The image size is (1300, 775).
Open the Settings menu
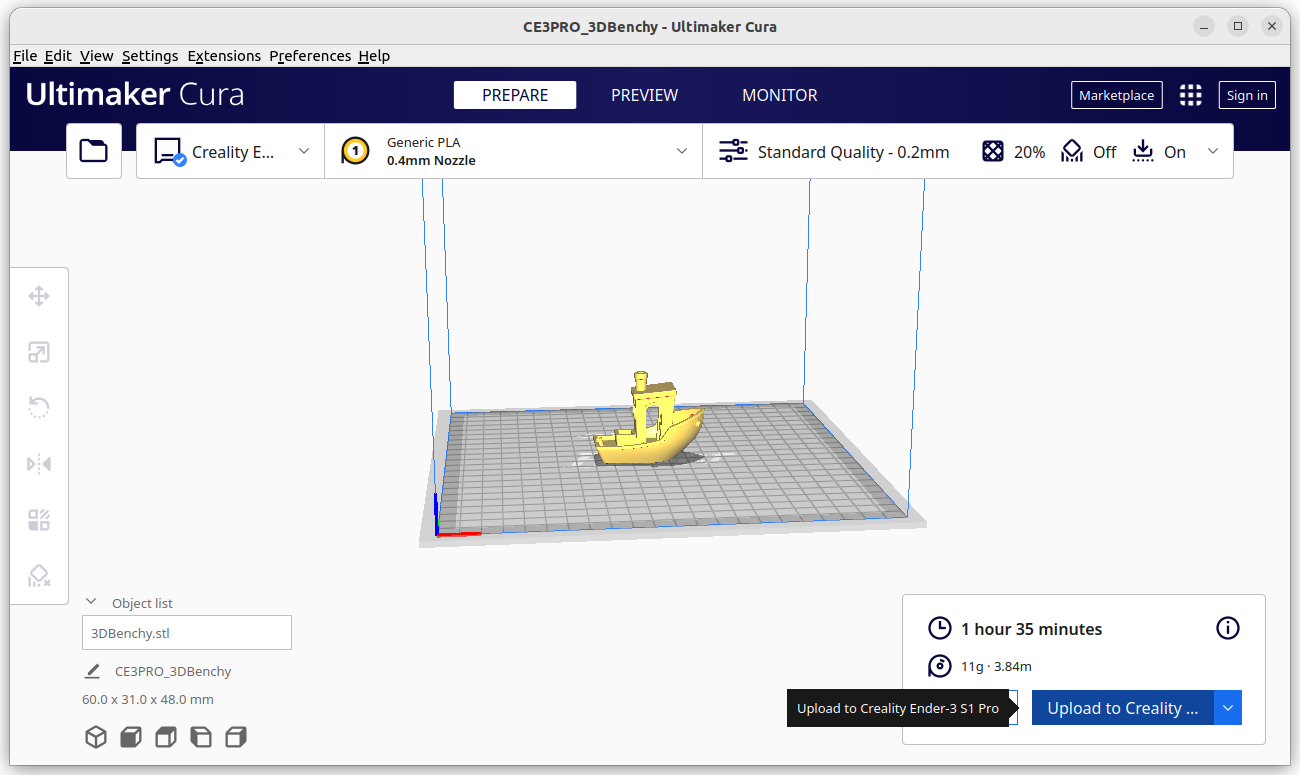click(x=150, y=56)
